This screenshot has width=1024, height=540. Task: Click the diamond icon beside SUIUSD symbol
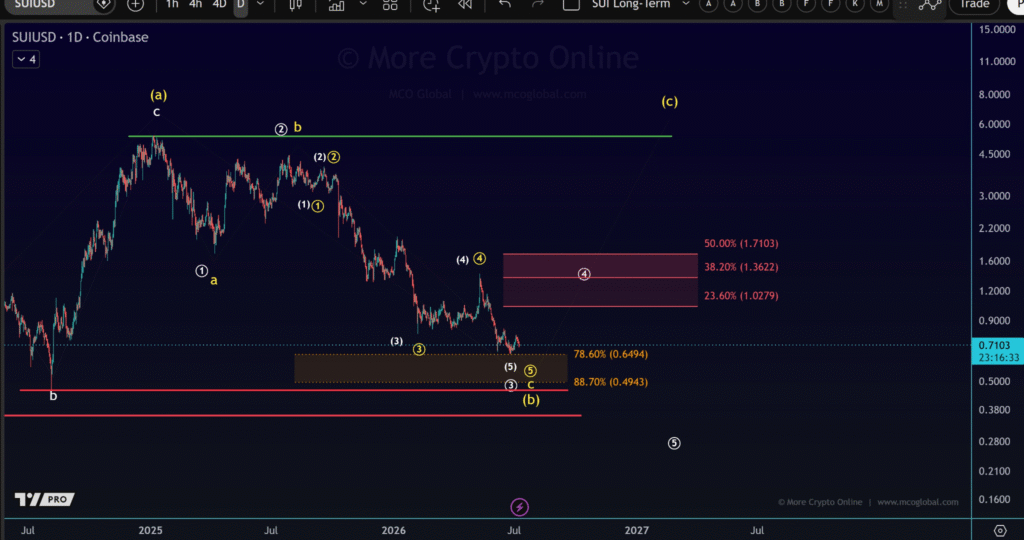tap(103, 5)
